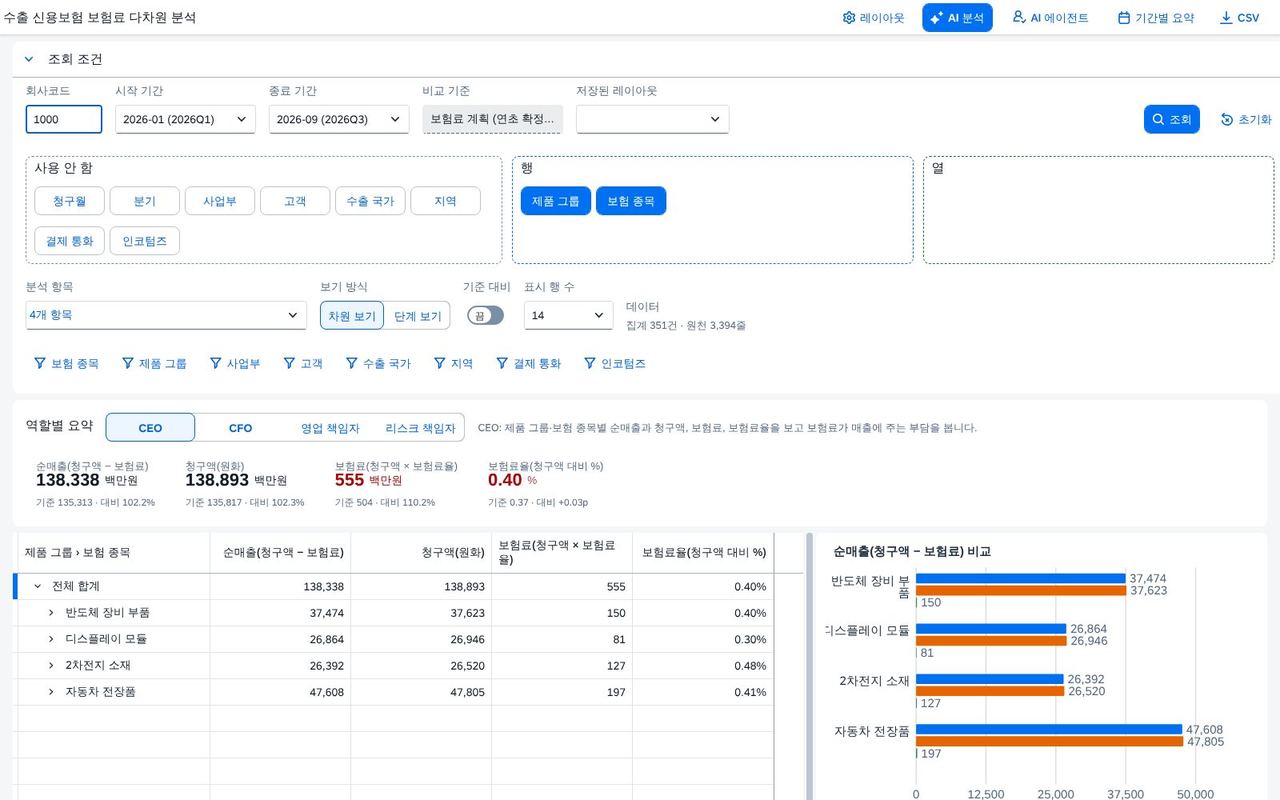
Task: Select the 분기 dimension chip
Action: [145, 201]
